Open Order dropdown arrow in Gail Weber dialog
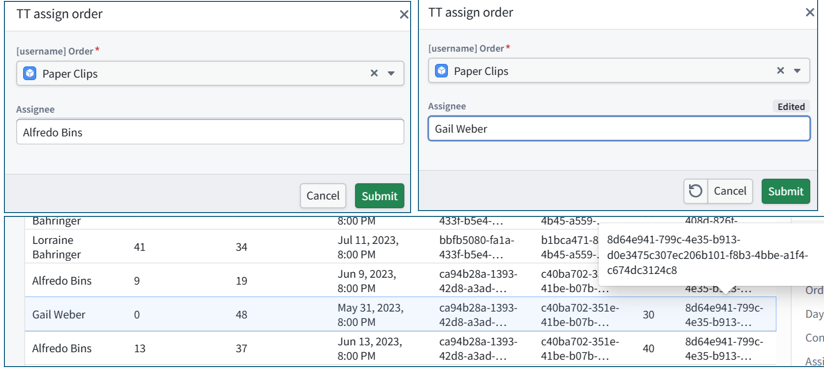Viewport: 824px width, 372px height. (x=797, y=71)
